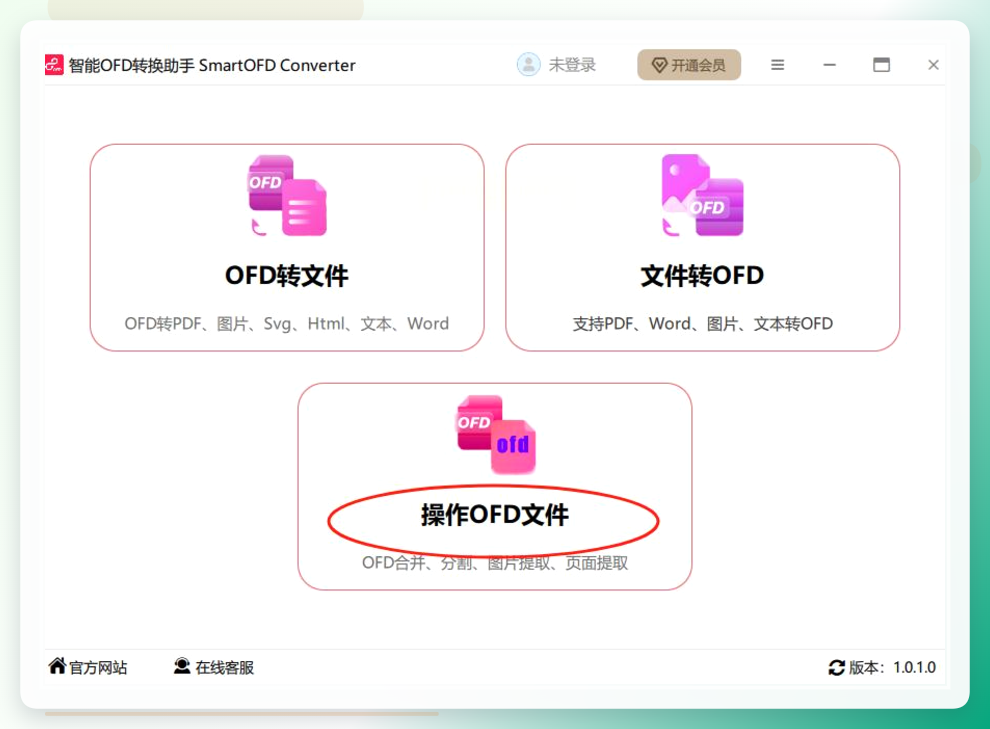Select the 文件转OFD title
Viewport: 990px width, 729px height.
[702, 276]
